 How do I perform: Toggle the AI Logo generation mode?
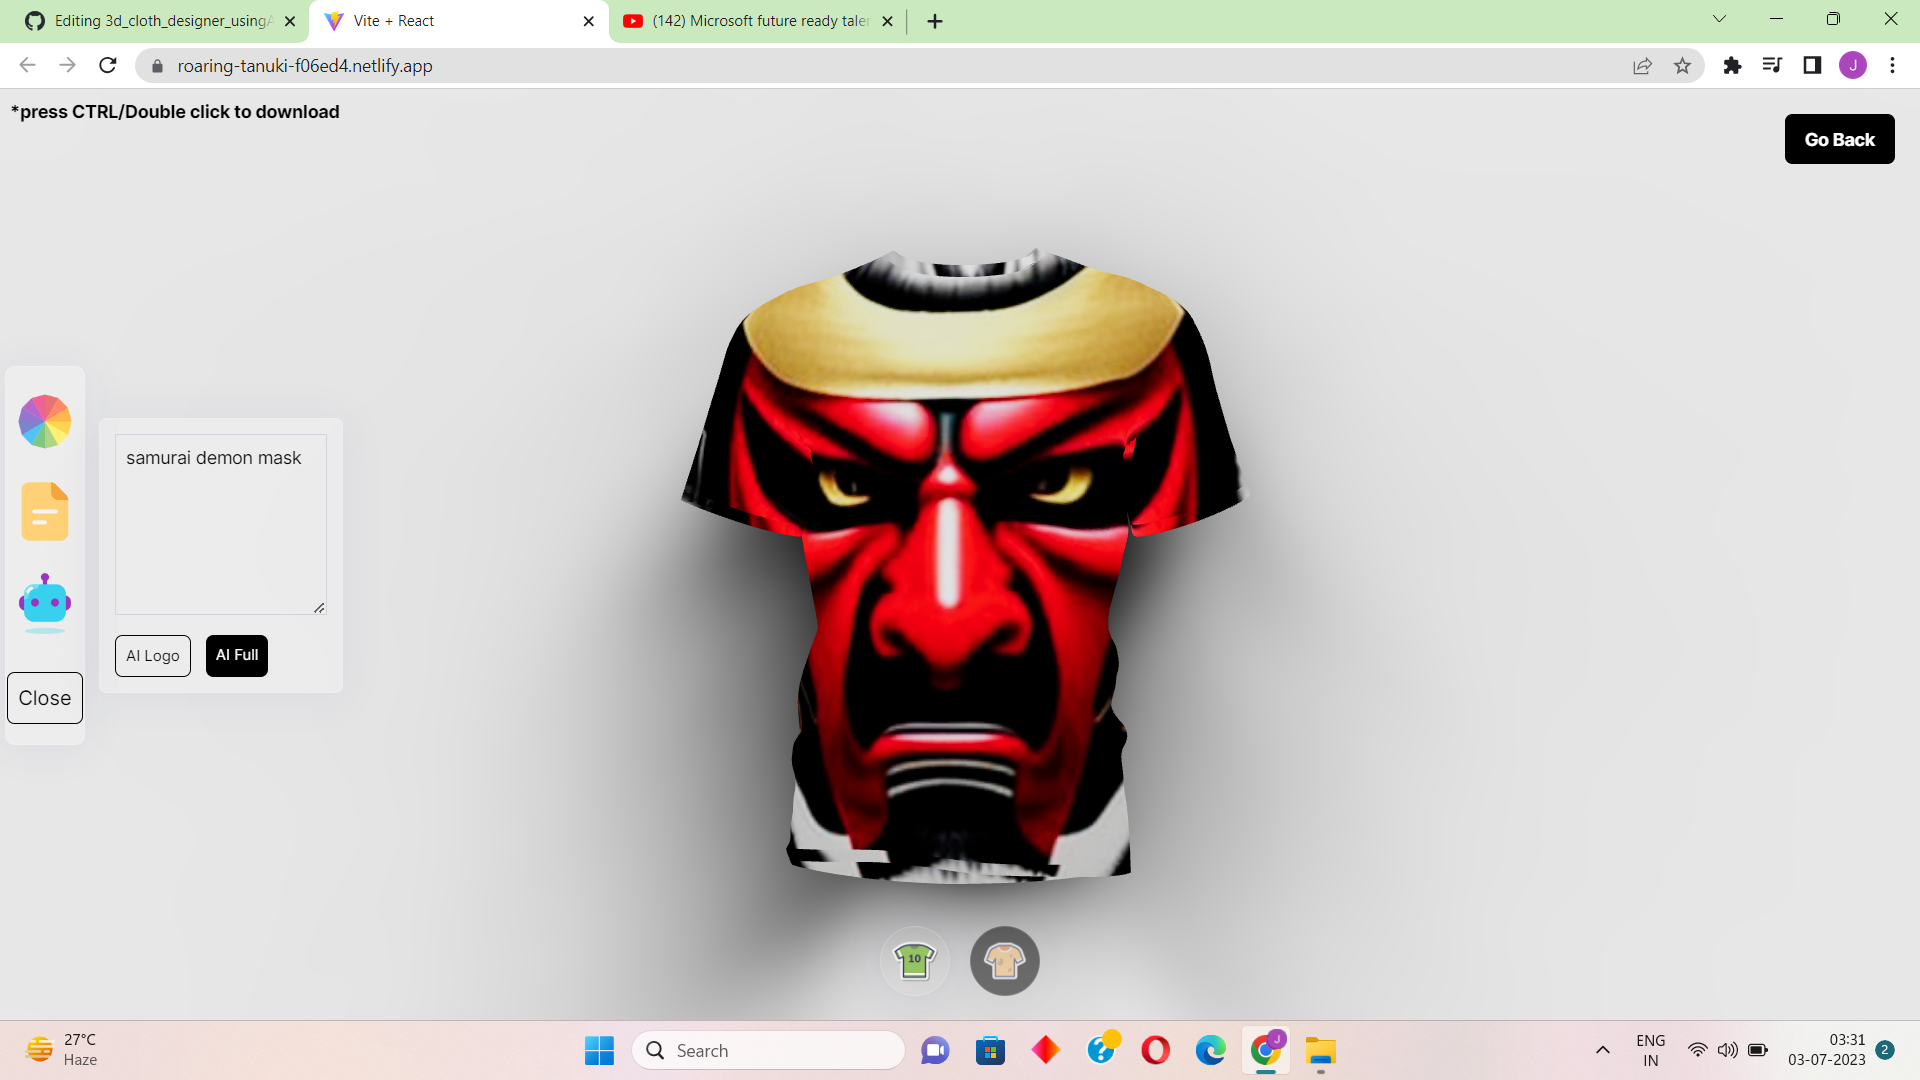[152, 655]
